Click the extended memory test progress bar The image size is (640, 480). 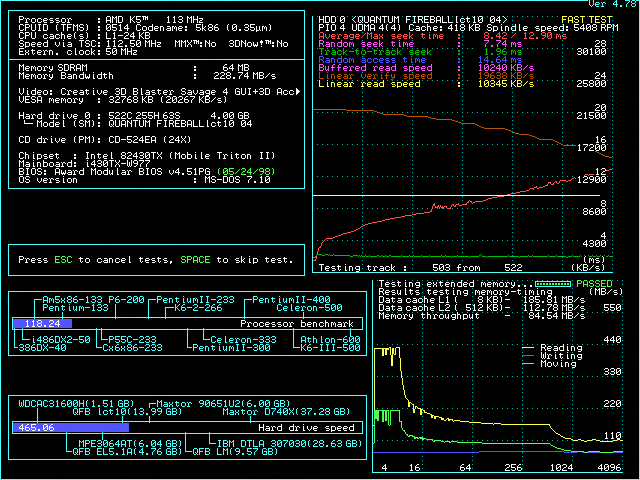[553, 284]
